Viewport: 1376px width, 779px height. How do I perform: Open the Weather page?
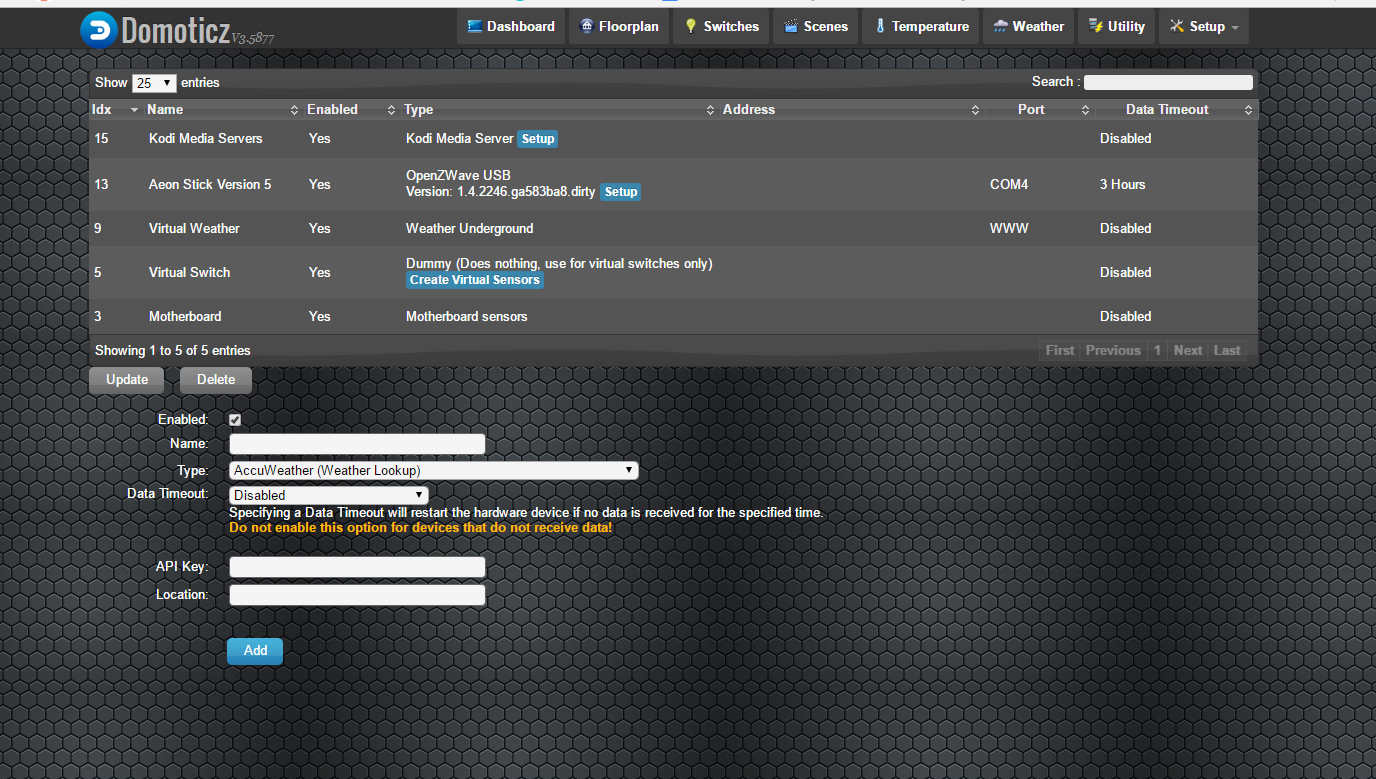pos(1028,27)
